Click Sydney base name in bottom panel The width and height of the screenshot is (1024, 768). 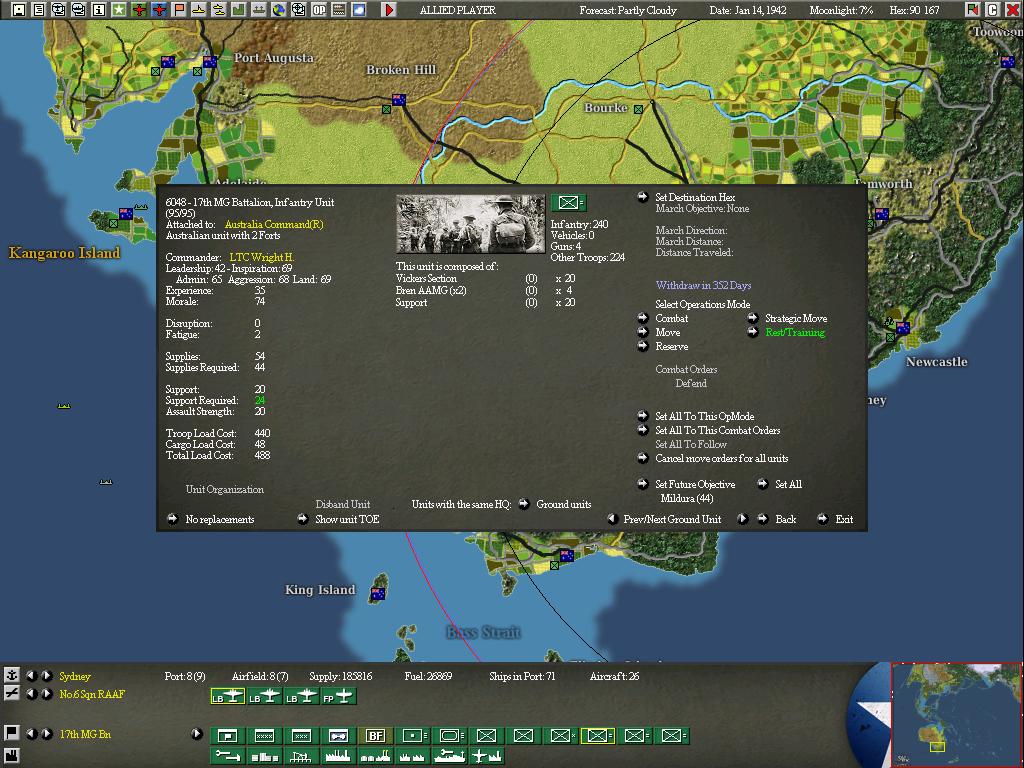point(74,676)
